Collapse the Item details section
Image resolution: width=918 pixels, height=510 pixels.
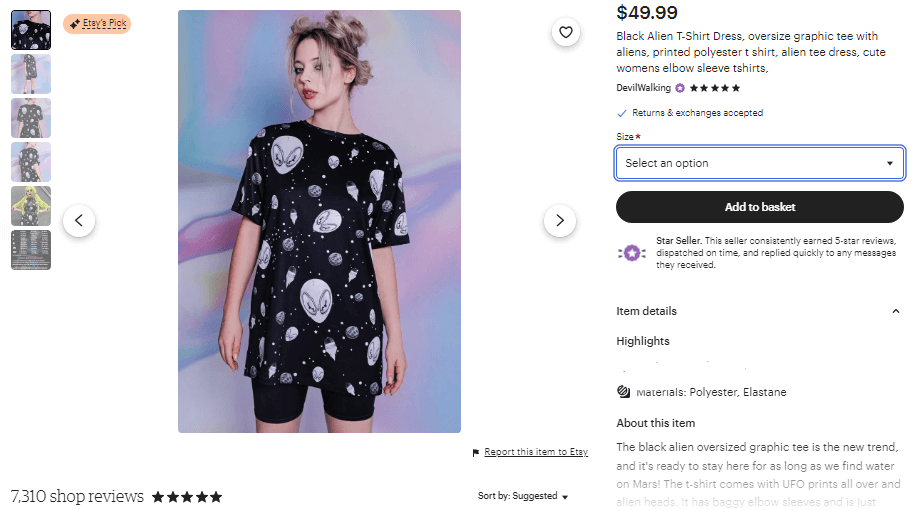click(896, 311)
